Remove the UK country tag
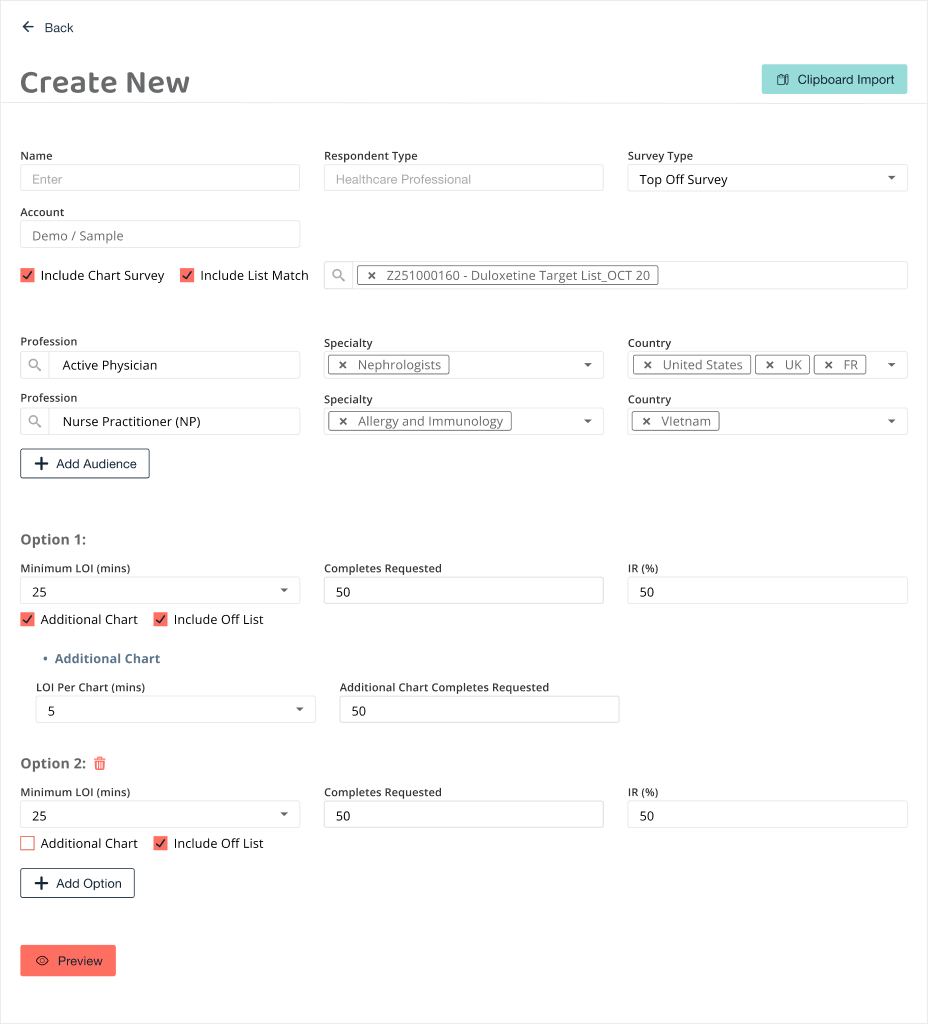 click(770, 365)
